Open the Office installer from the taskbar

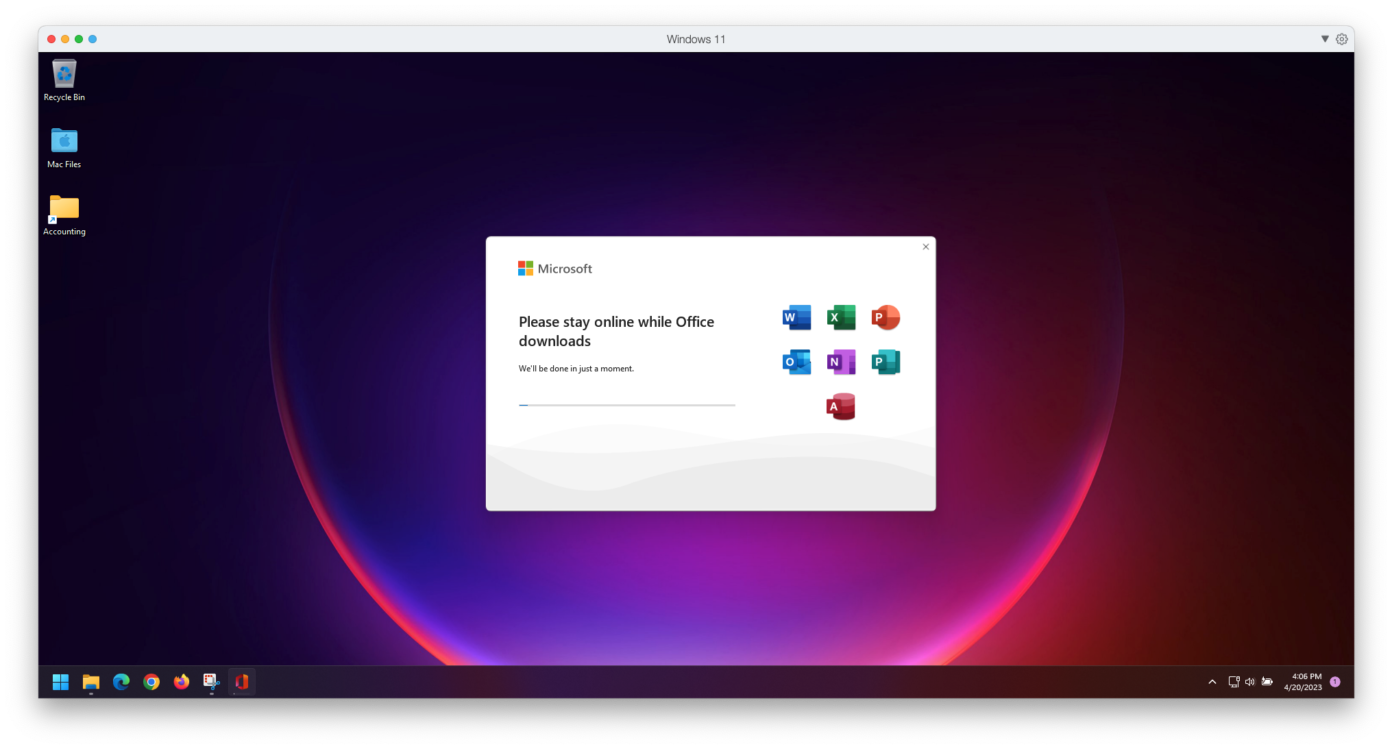click(x=241, y=682)
